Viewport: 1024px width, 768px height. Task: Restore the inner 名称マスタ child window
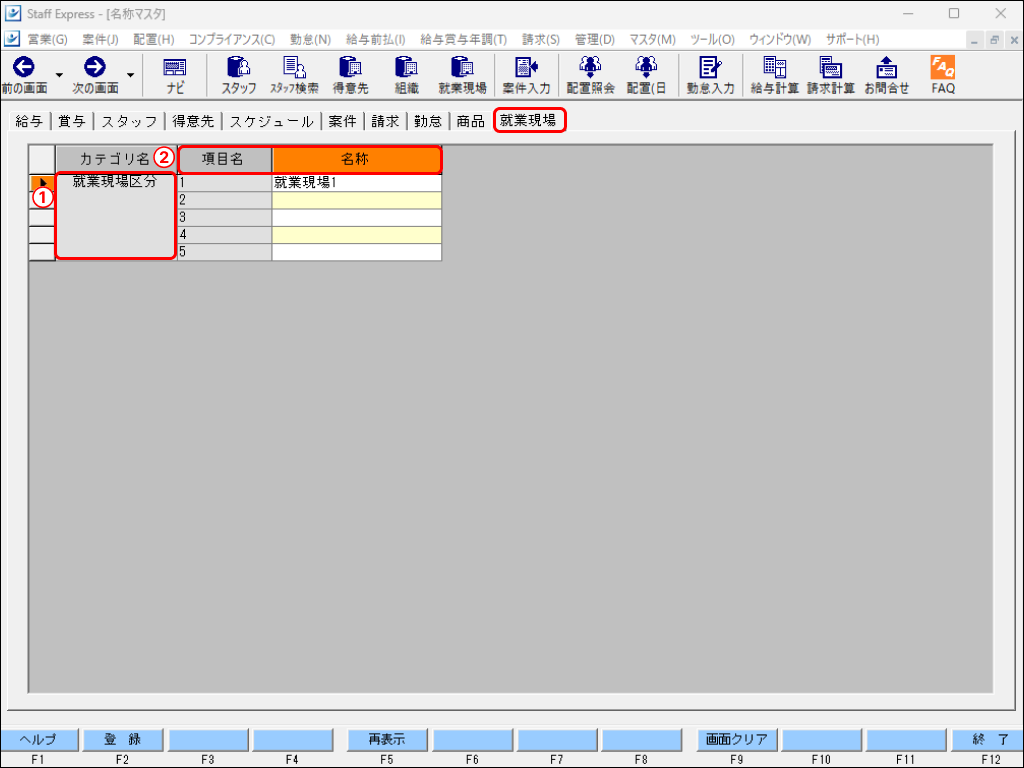[995, 40]
